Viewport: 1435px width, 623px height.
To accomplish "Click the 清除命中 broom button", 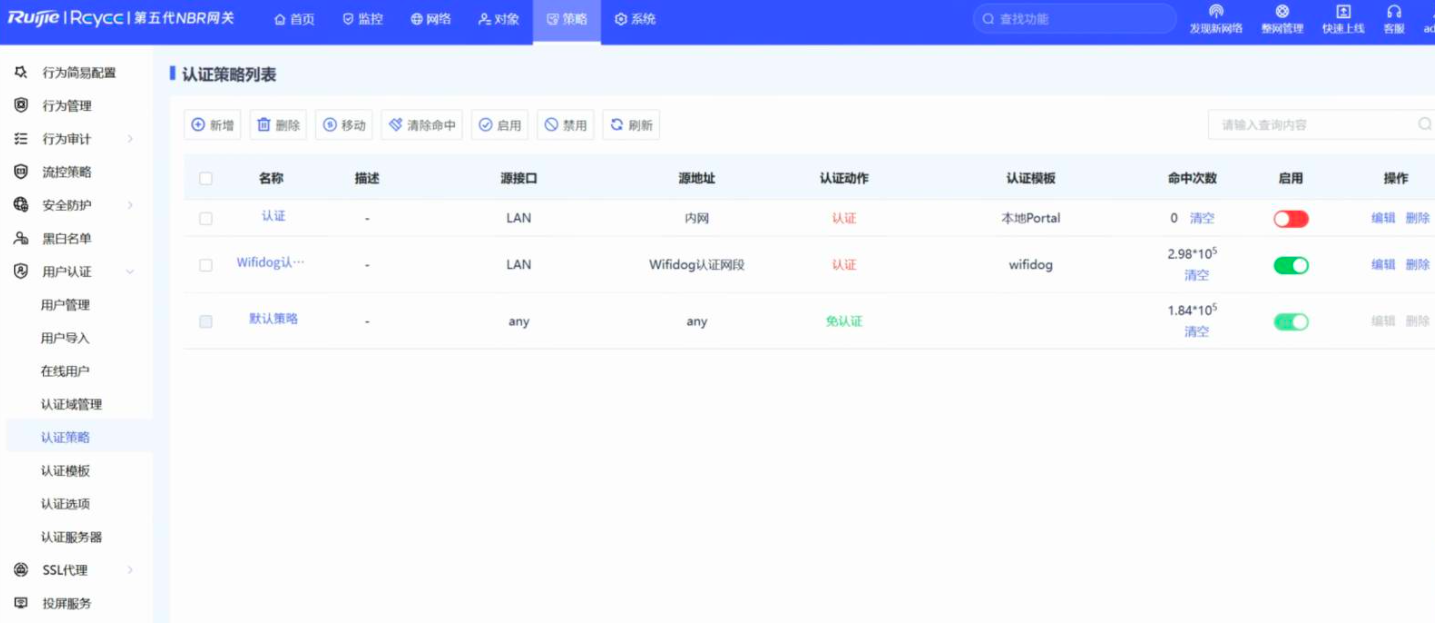I will coord(421,125).
